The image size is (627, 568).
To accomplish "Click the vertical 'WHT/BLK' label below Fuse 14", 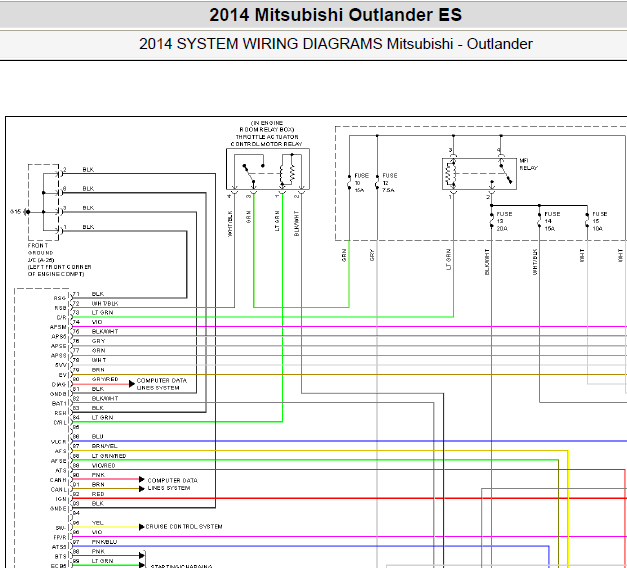I will (535, 262).
